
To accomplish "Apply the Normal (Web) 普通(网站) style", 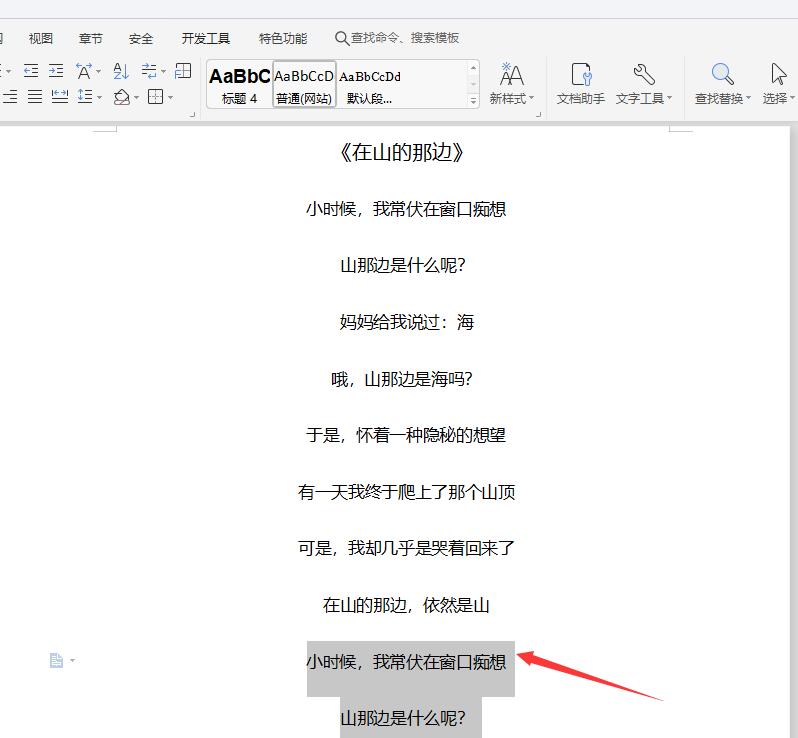I will tap(304, 84).
